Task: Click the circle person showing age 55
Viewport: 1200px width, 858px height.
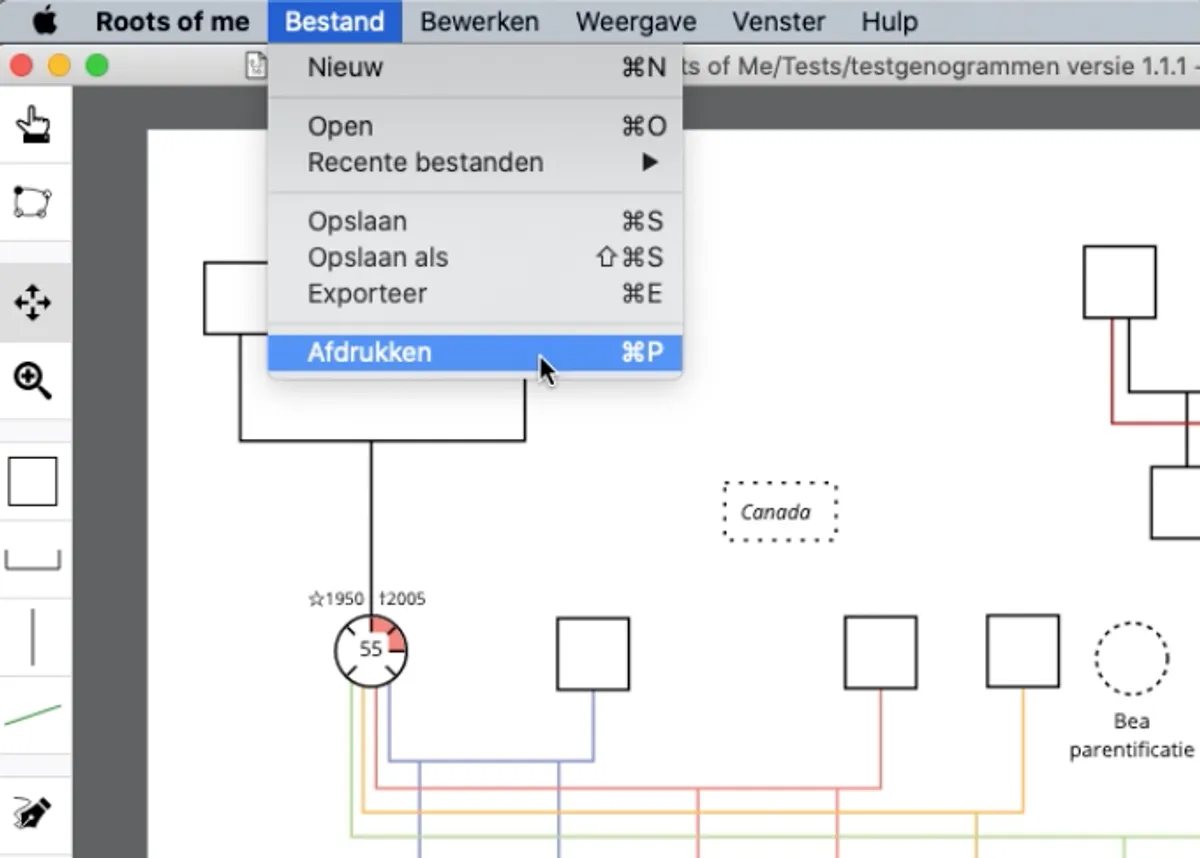Action: (371, 650)
